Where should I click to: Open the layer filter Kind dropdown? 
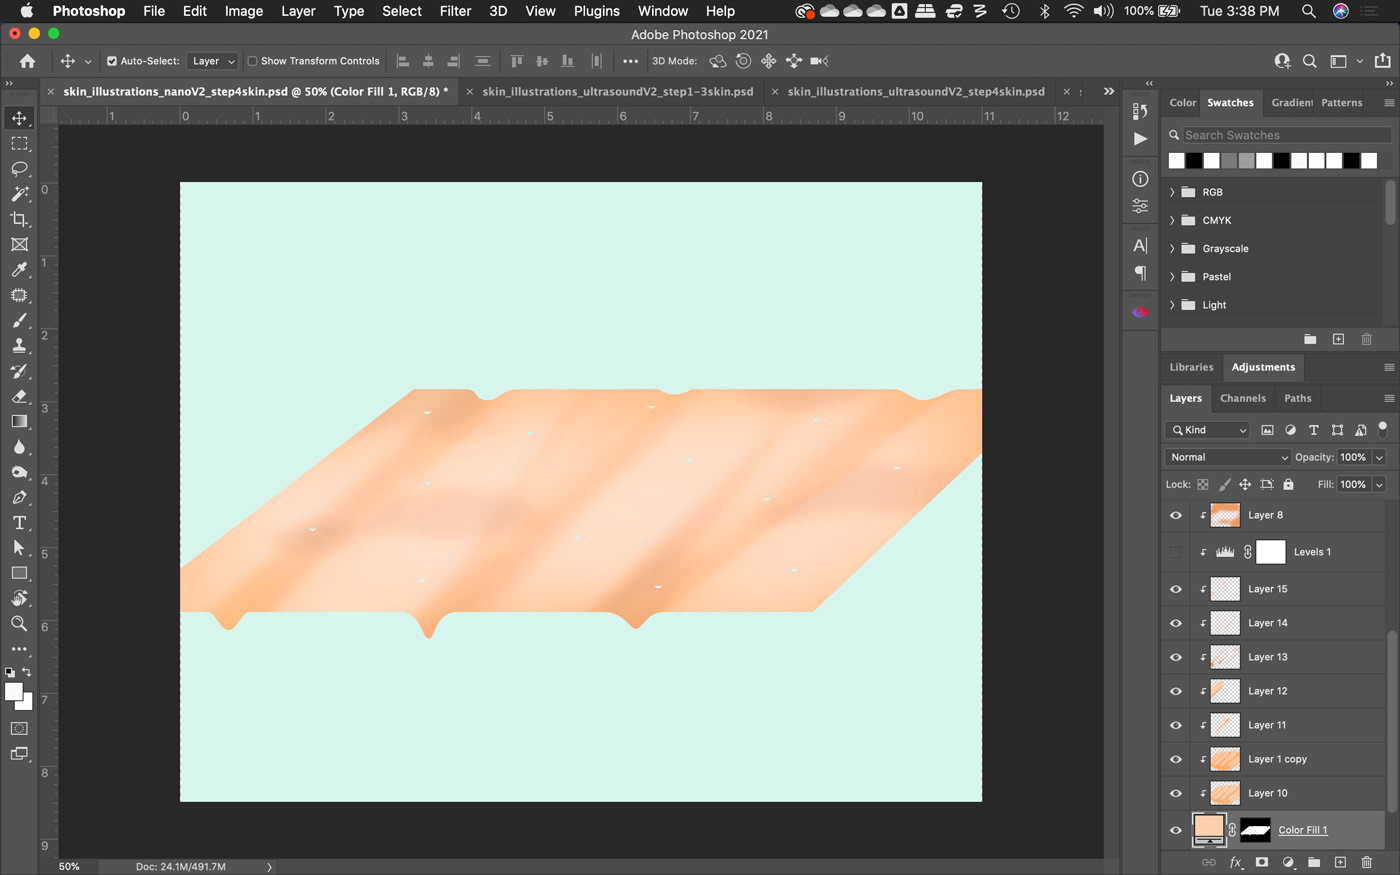(1207, 430)
